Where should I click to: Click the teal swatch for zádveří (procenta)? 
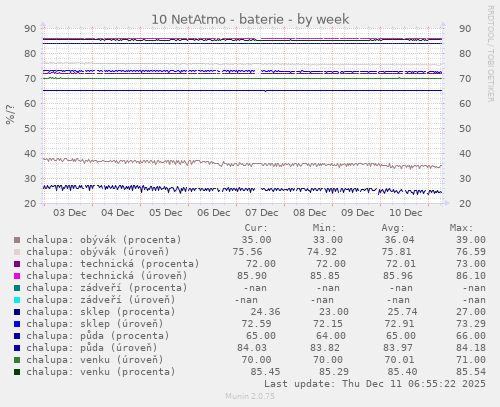17,288
